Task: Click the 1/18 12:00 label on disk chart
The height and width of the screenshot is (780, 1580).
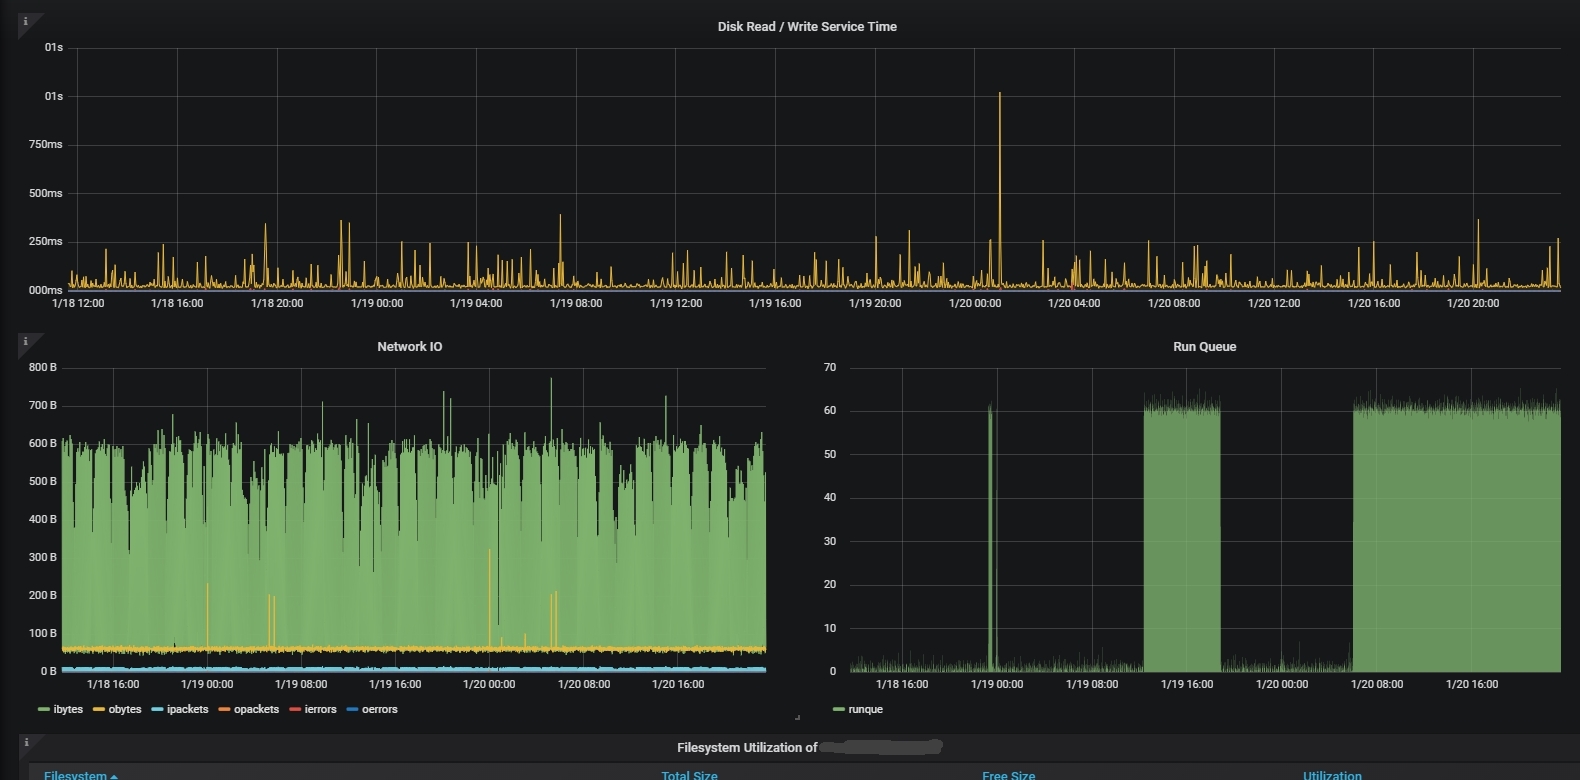Action: click(x=78, y=303)
